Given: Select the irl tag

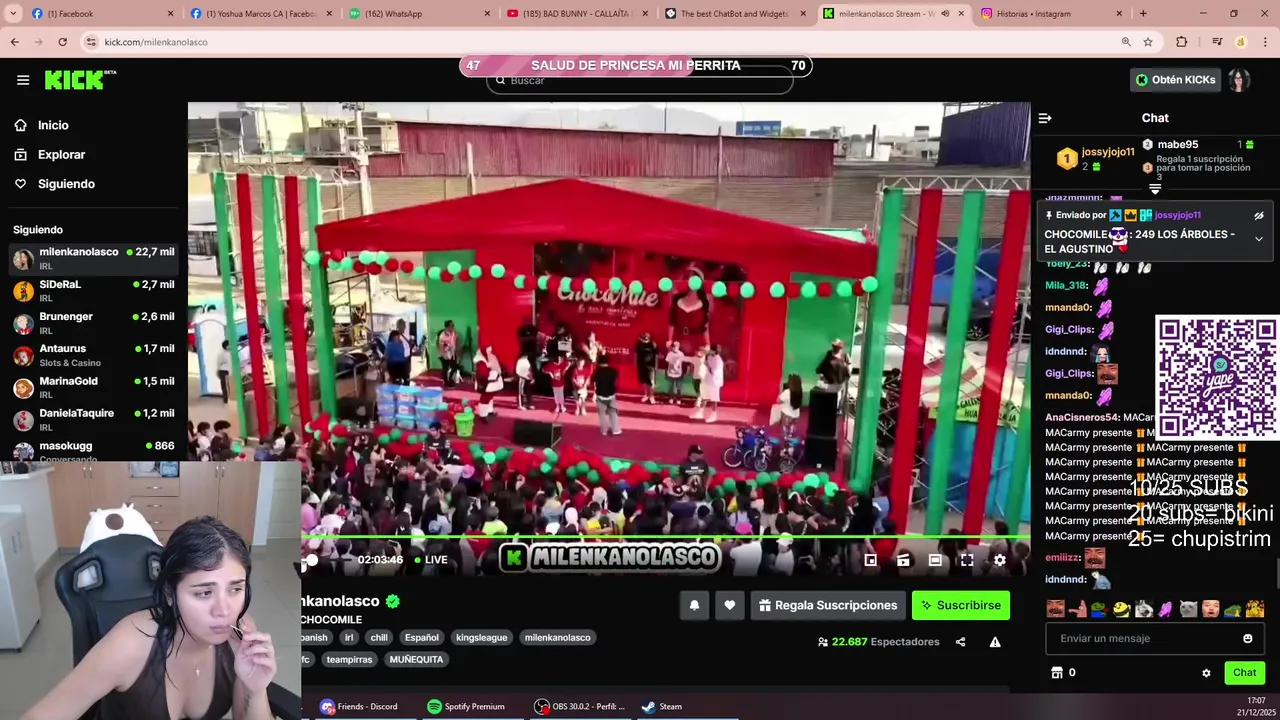Looking at the screenshot, I should pos(349,637).
